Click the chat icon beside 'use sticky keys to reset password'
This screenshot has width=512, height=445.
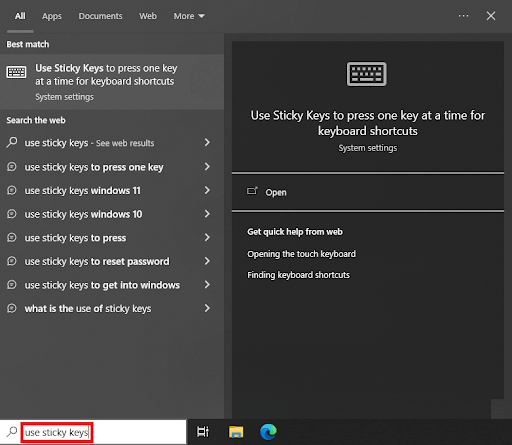click(12, 261)
